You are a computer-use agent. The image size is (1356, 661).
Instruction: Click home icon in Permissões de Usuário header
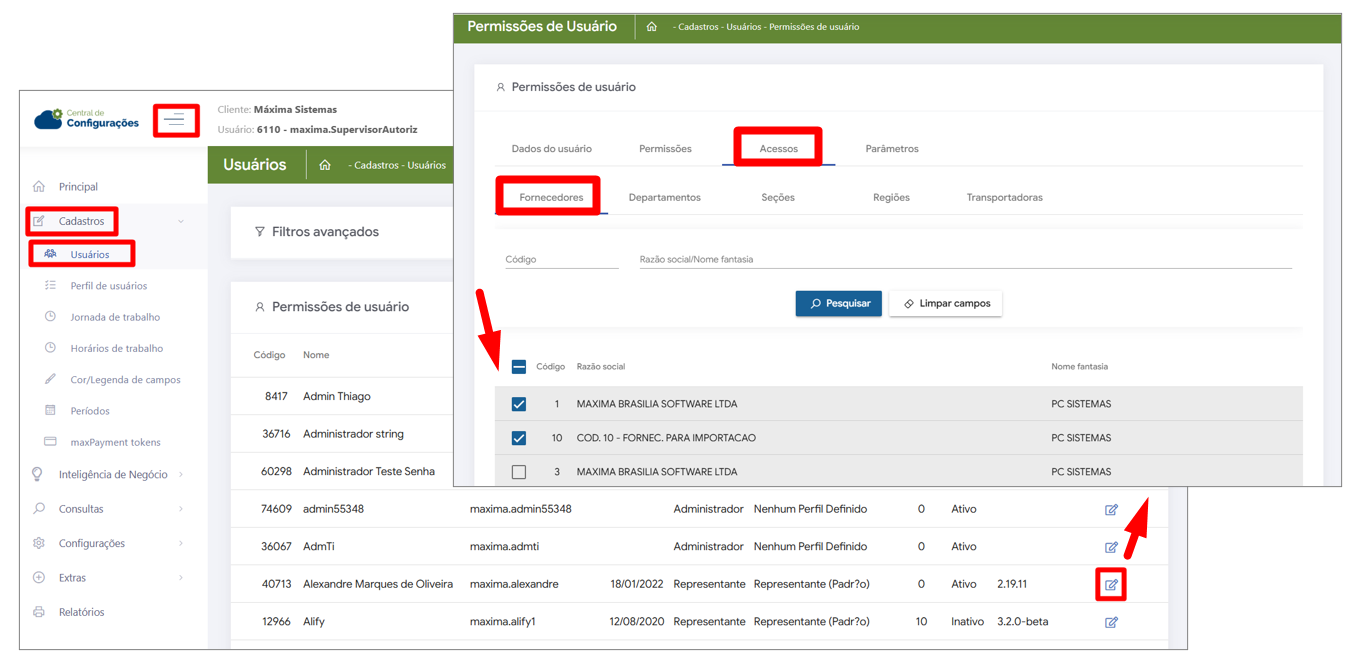(652, 27)
